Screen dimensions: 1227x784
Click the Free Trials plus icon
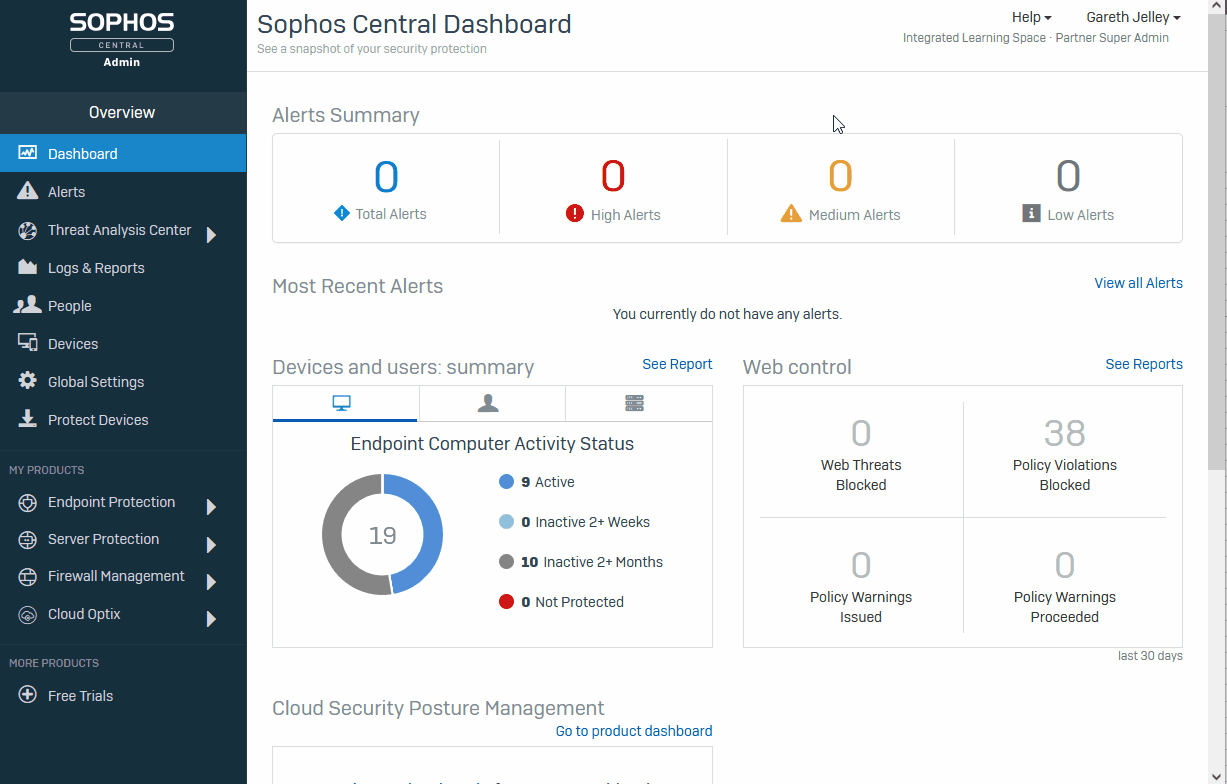28,695
